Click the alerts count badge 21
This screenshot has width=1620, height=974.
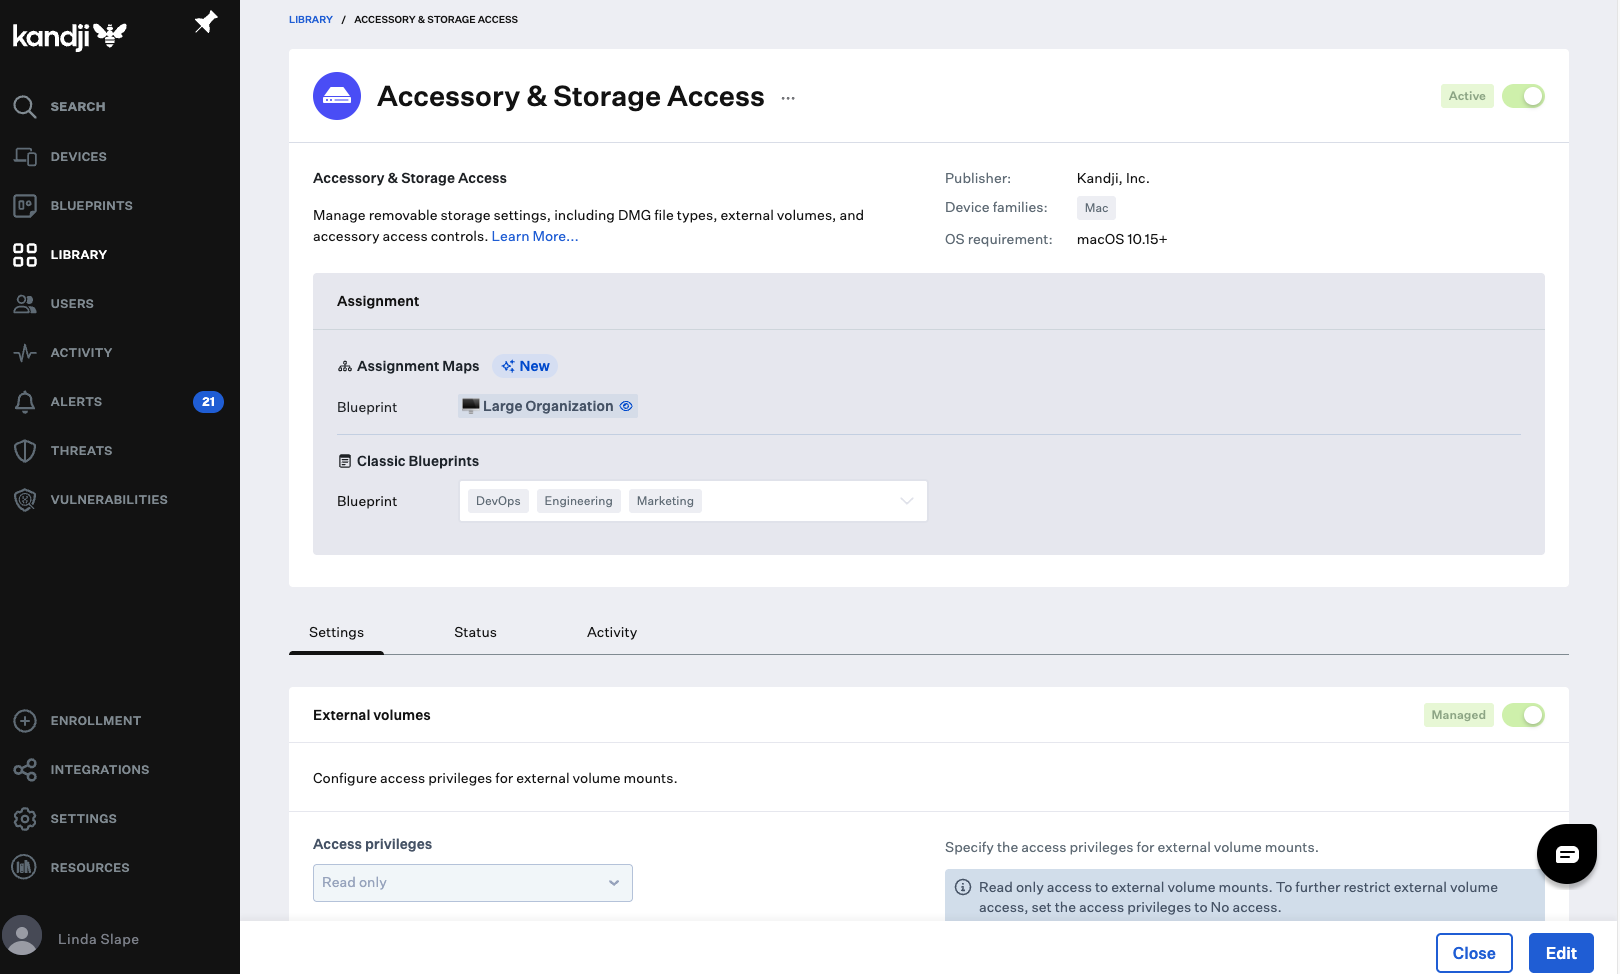point(208,402)
